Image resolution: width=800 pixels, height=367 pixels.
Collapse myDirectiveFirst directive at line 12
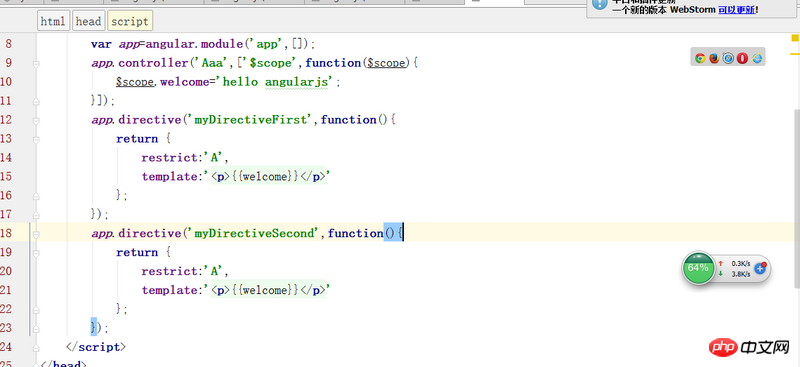[x=36, y=121]
